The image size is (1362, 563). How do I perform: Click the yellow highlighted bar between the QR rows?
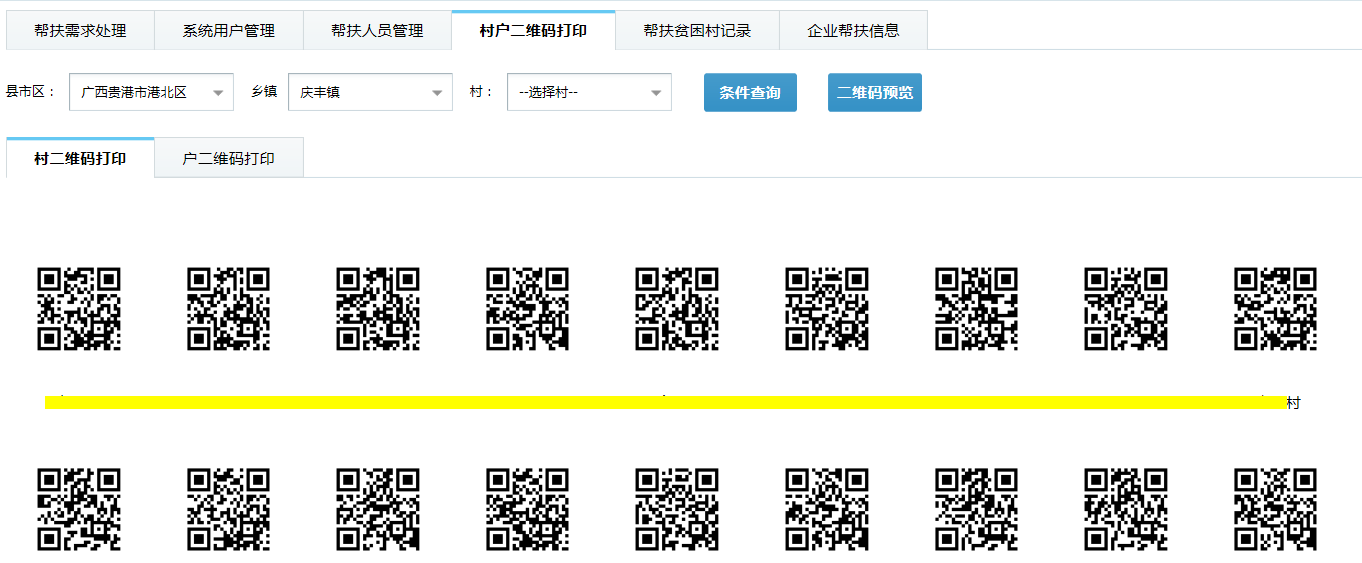click(665, 402)
